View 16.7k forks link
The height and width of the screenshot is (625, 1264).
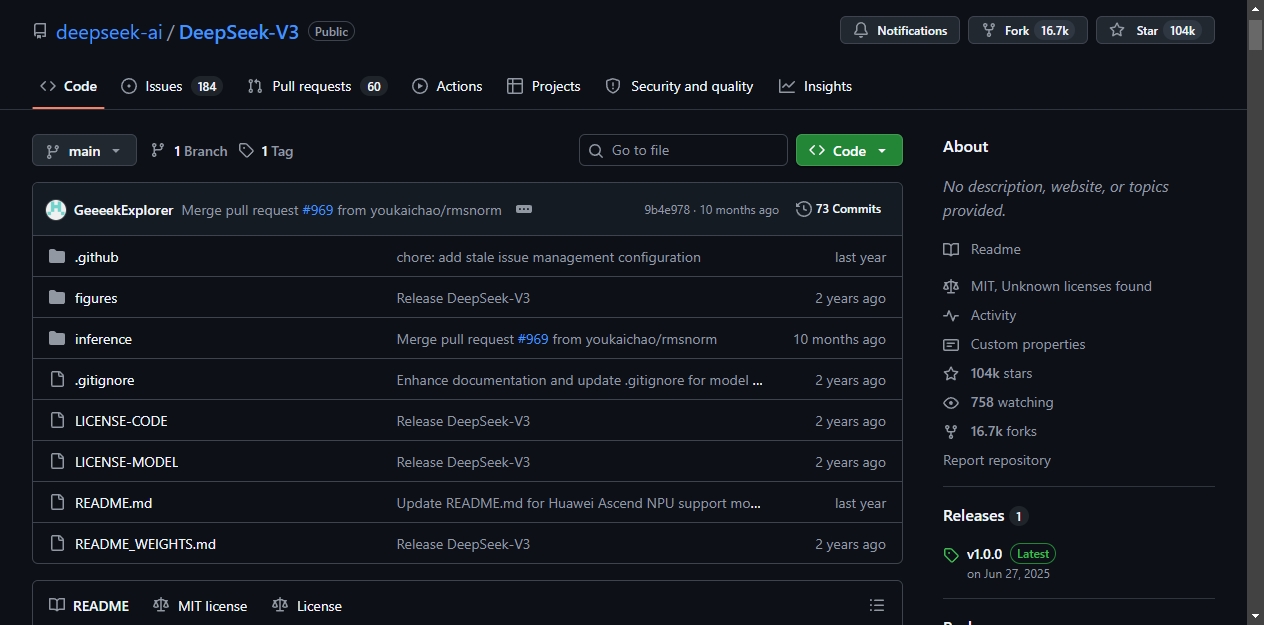990,431
